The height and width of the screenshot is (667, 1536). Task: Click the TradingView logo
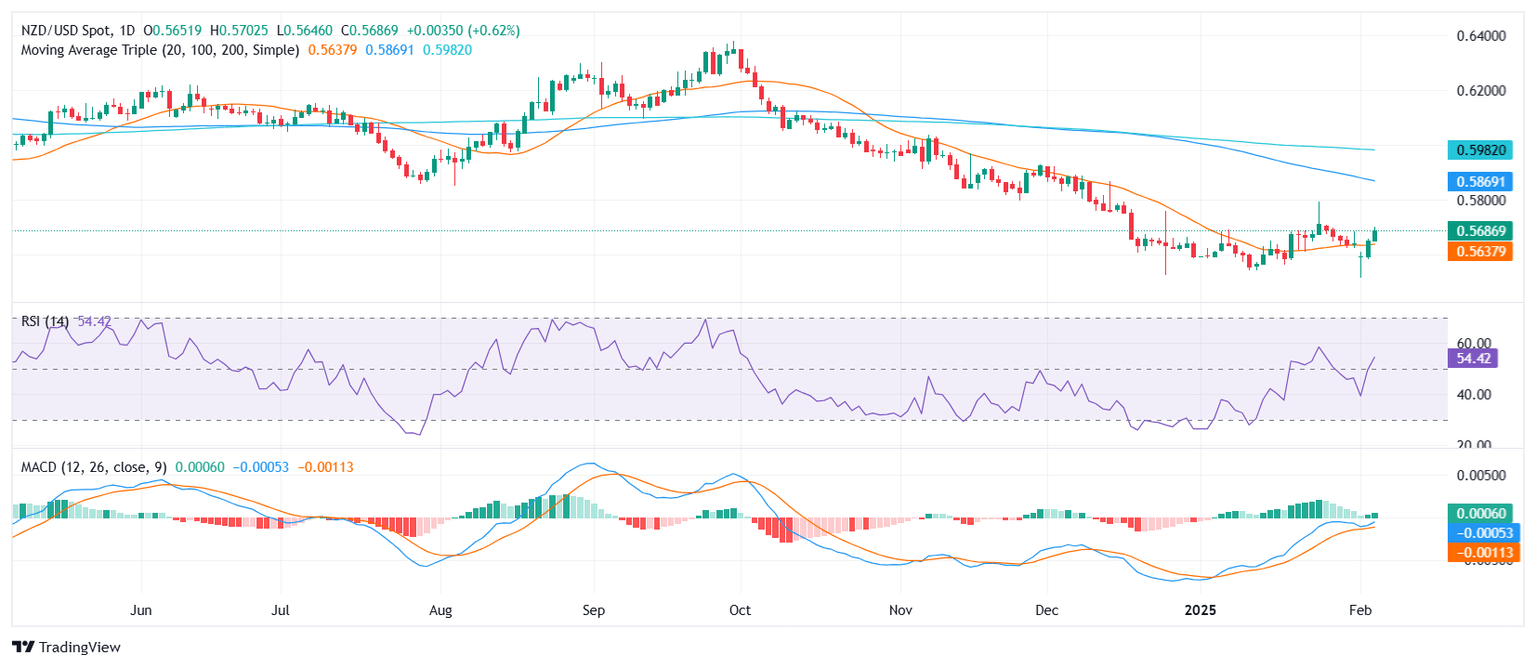click(x=66, y=647)
